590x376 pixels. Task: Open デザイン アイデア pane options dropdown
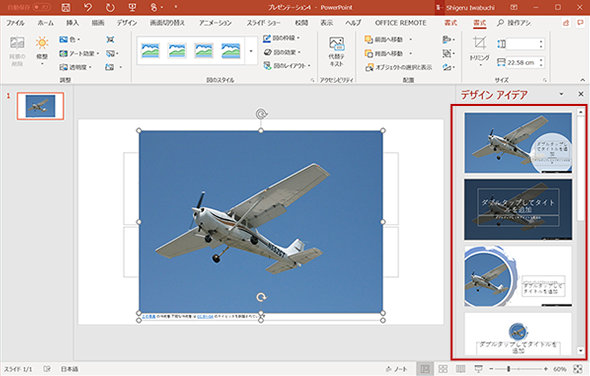click(x=561, y=94)
